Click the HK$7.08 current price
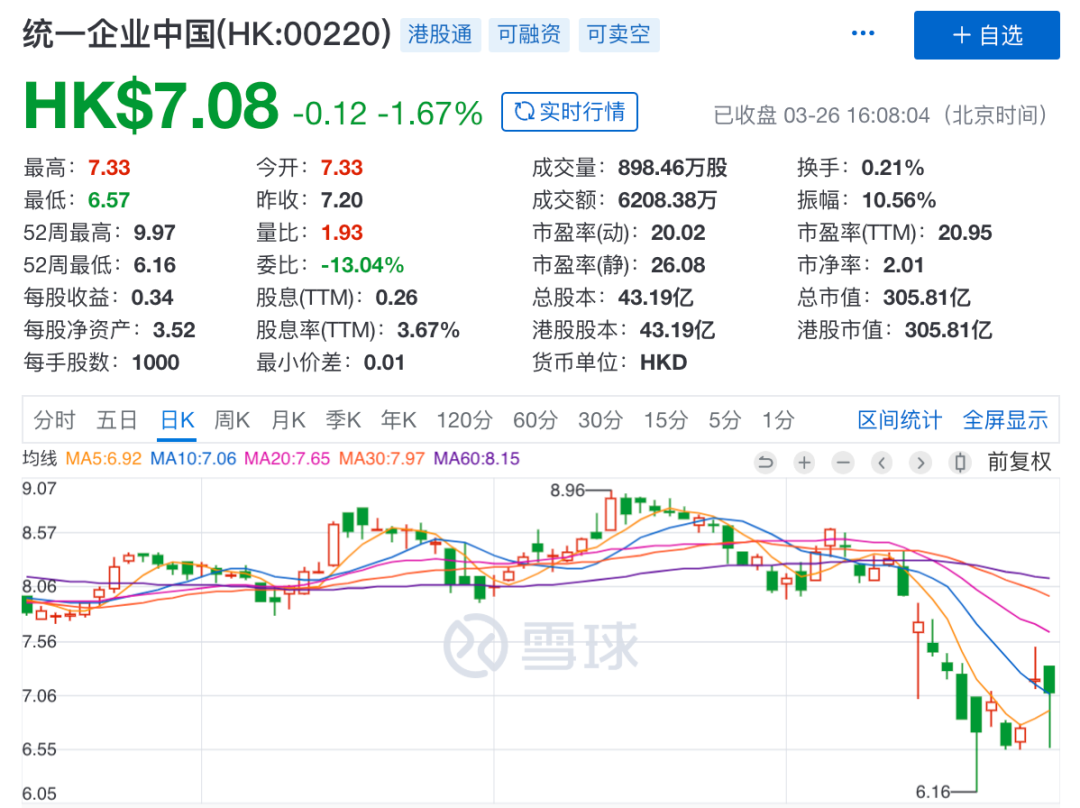 click(x=151, y=106)
